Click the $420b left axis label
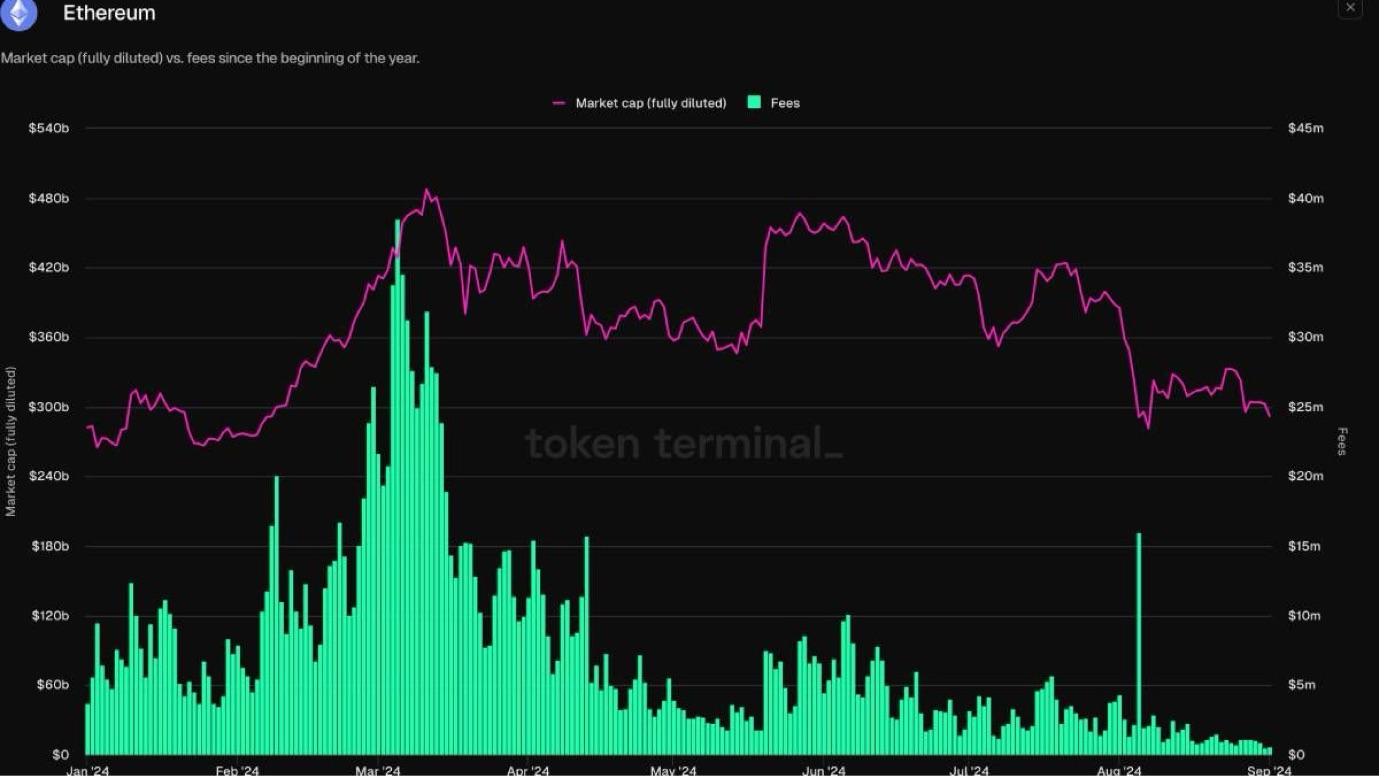This screenshot has height=776, width=1379. point(48,268)
